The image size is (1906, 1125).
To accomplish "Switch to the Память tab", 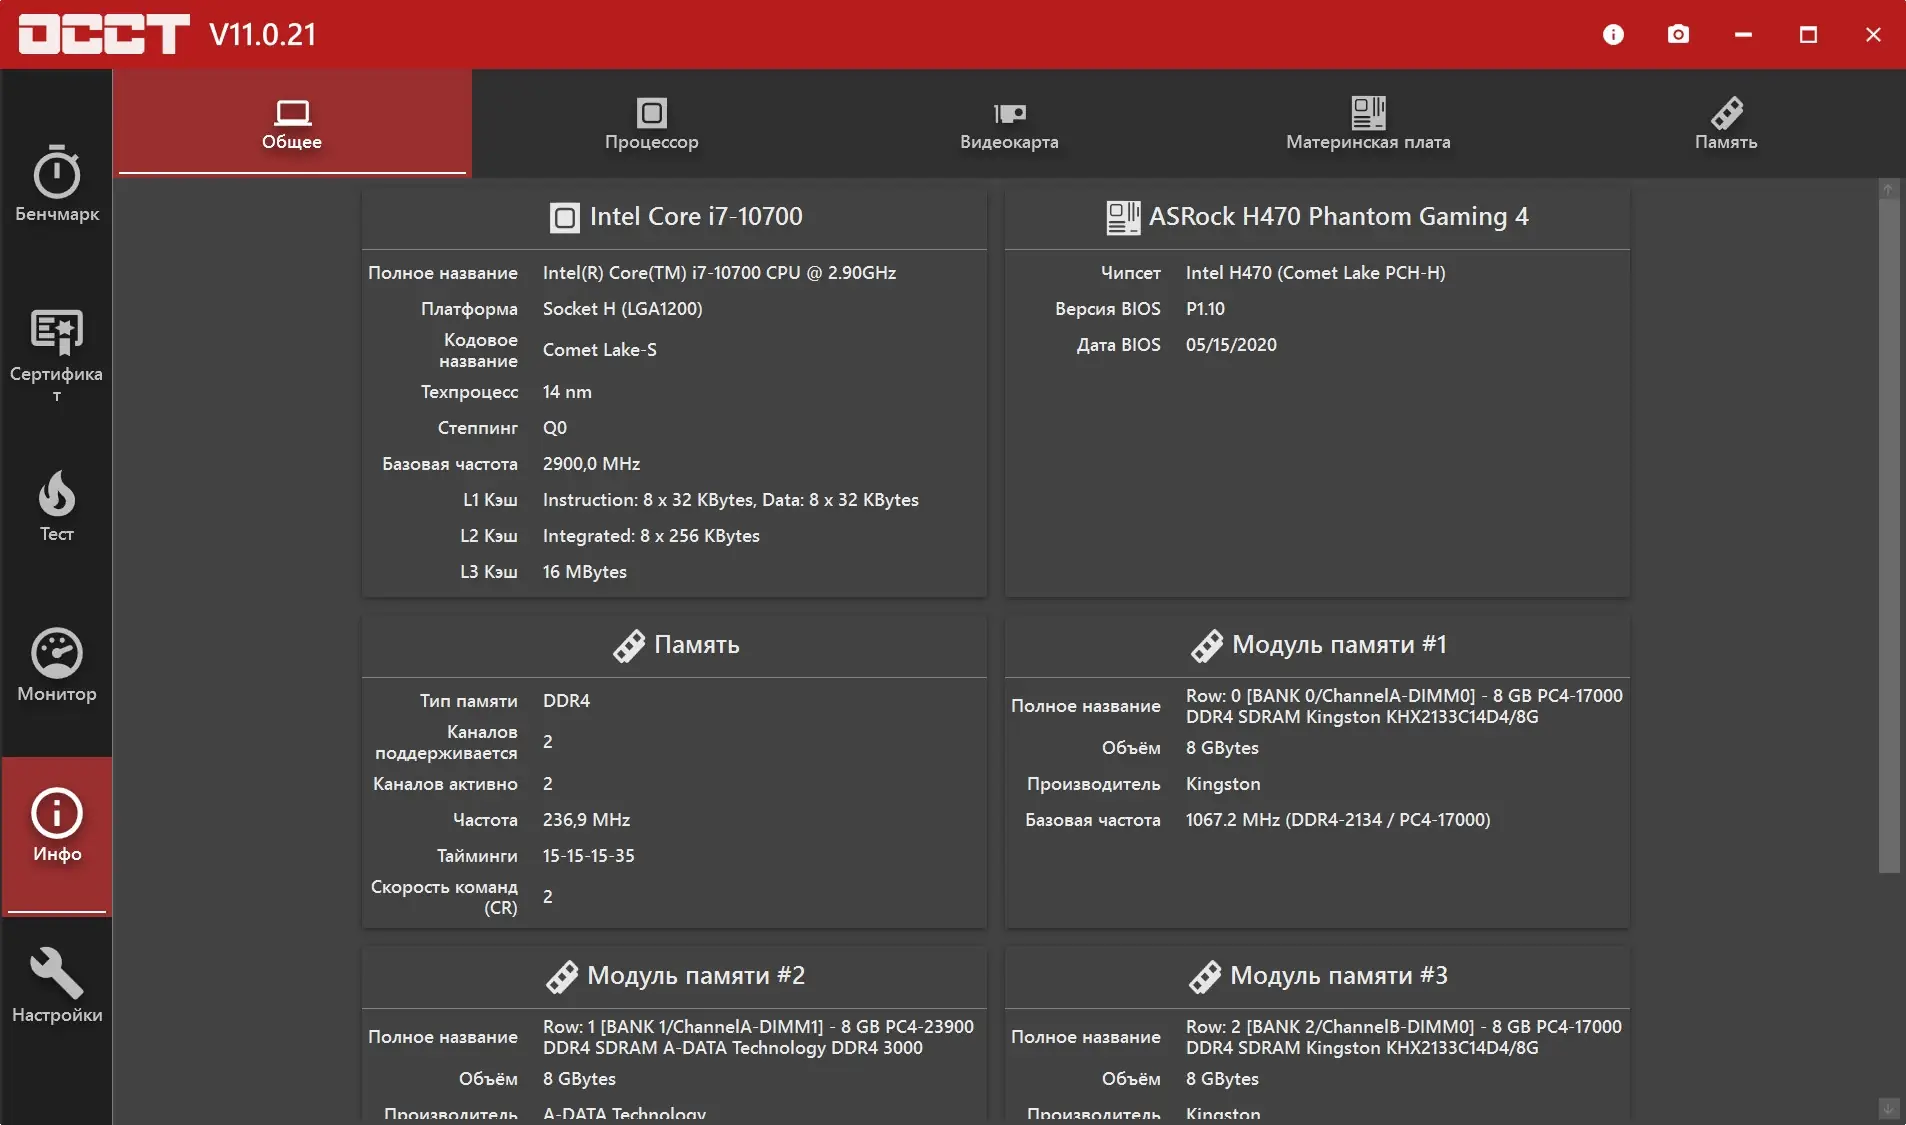I will 1726,125.
